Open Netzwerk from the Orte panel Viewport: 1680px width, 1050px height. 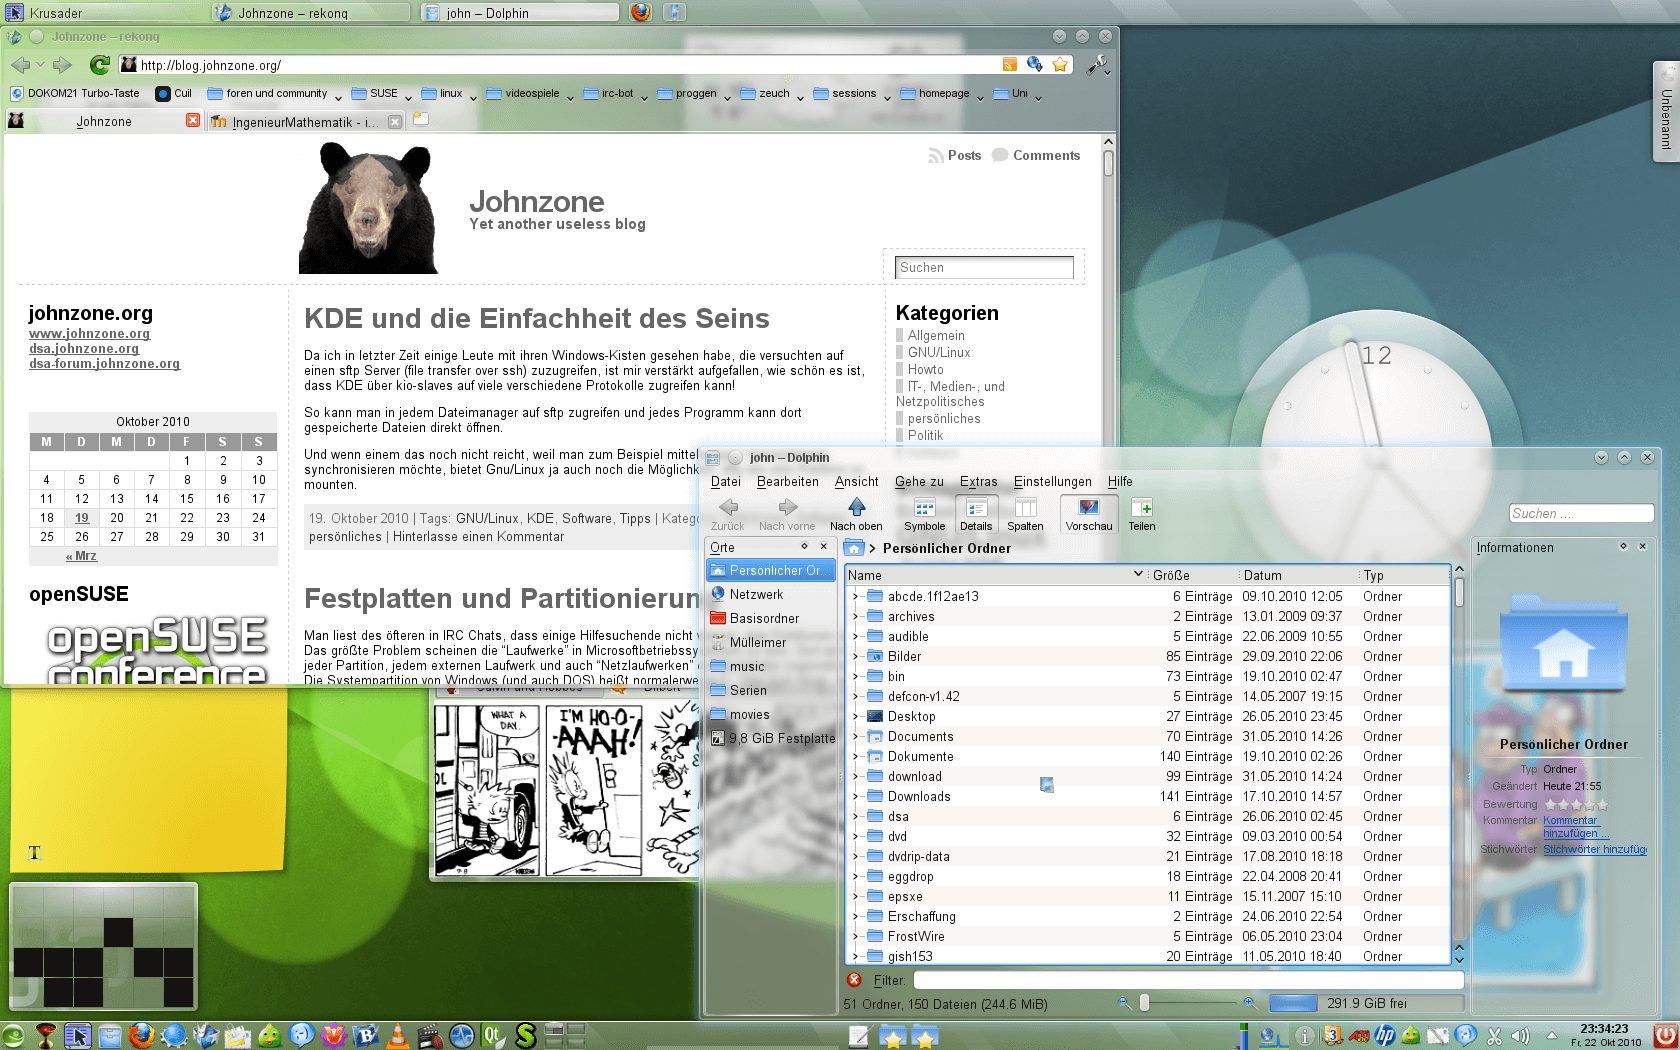coord(757,594)
